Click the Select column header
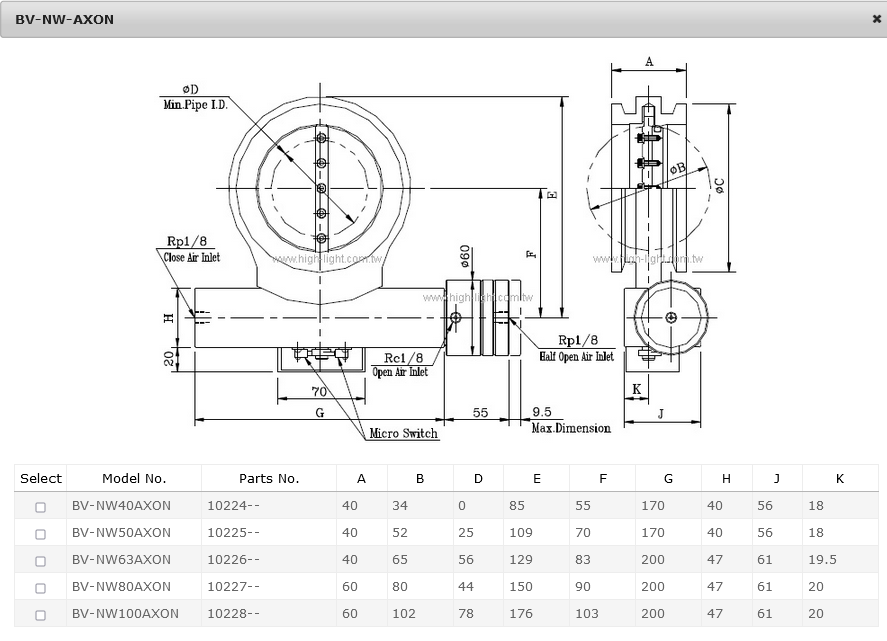The height and width of the screenshot is (641, 887). coord(41,479)
